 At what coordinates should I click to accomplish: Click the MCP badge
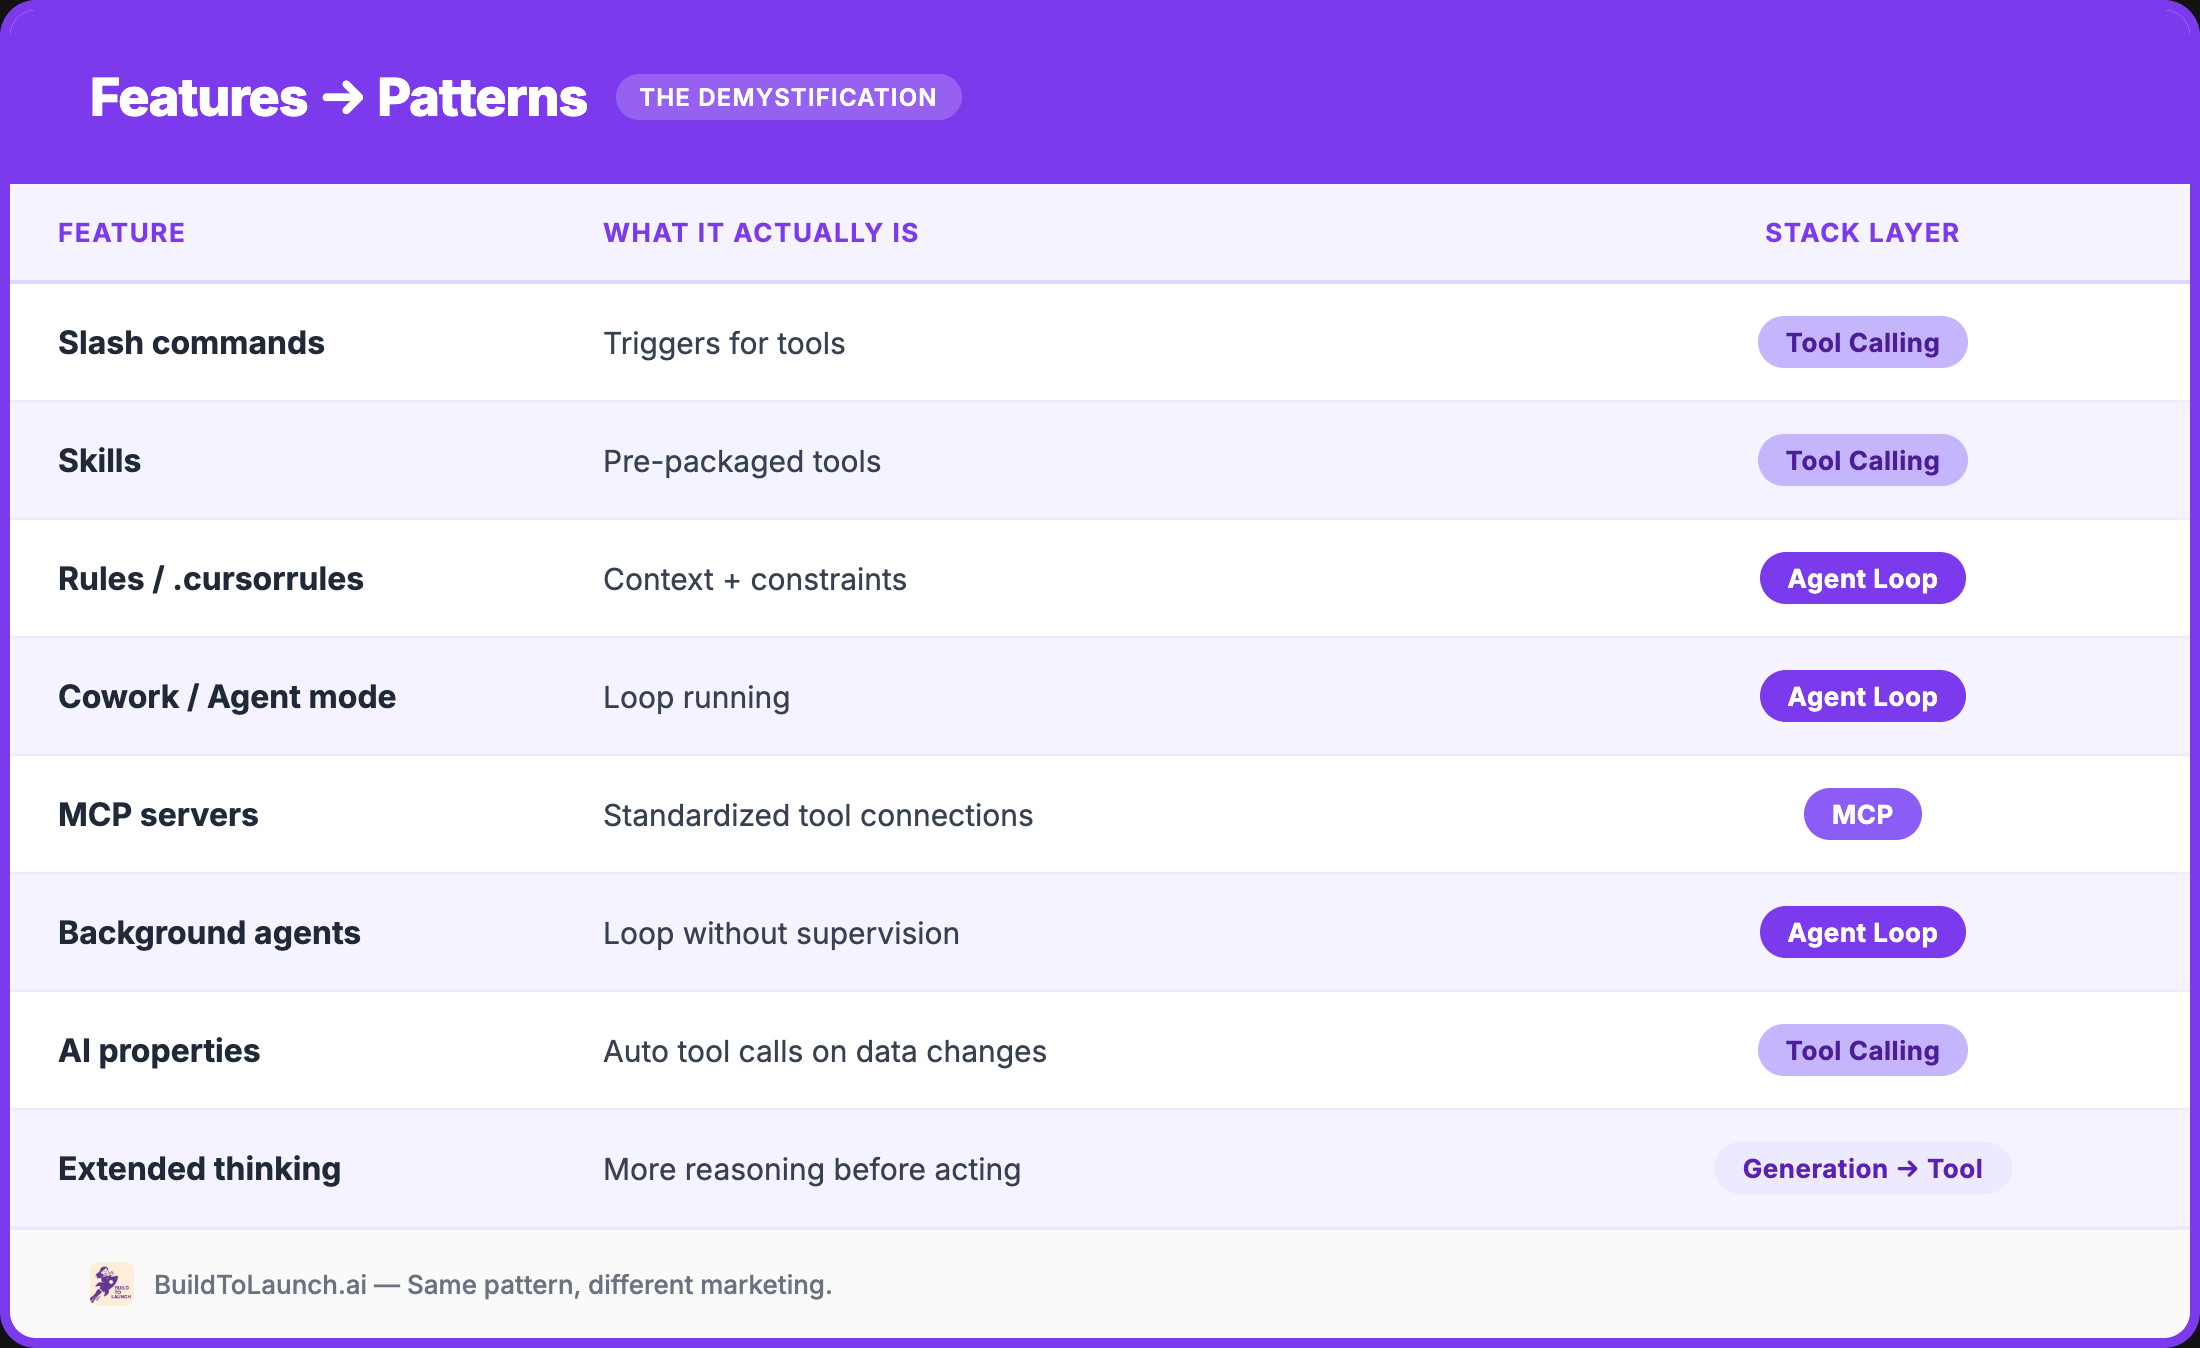pyautogui.click(x=1862, y=815)
